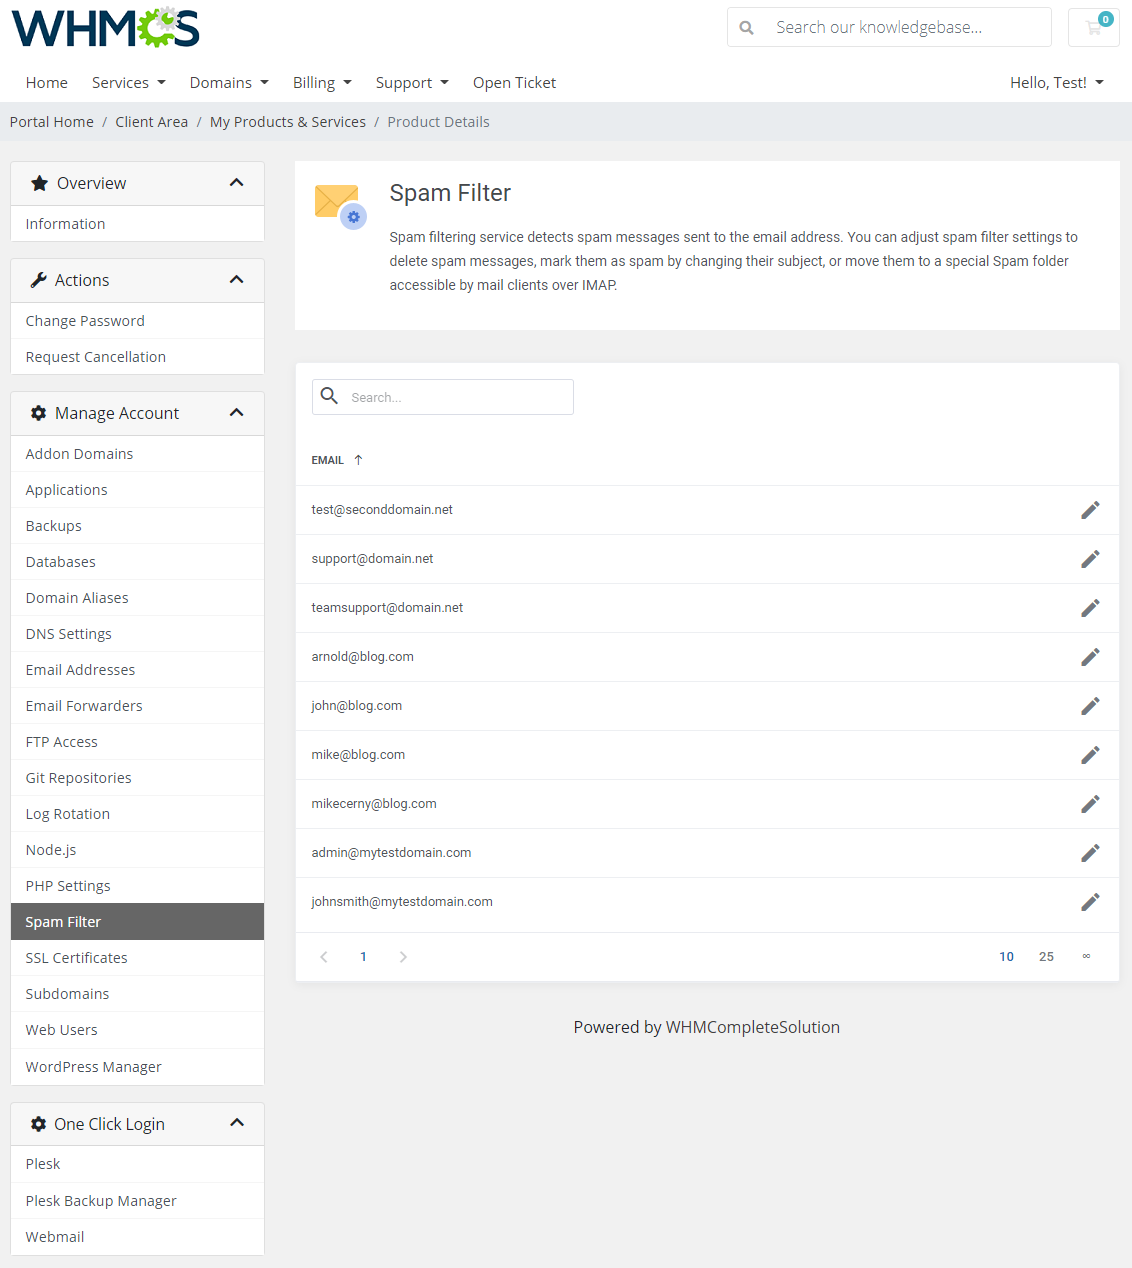
Task: Open SSL Certificates in sidebar
Action: [137, 958]
